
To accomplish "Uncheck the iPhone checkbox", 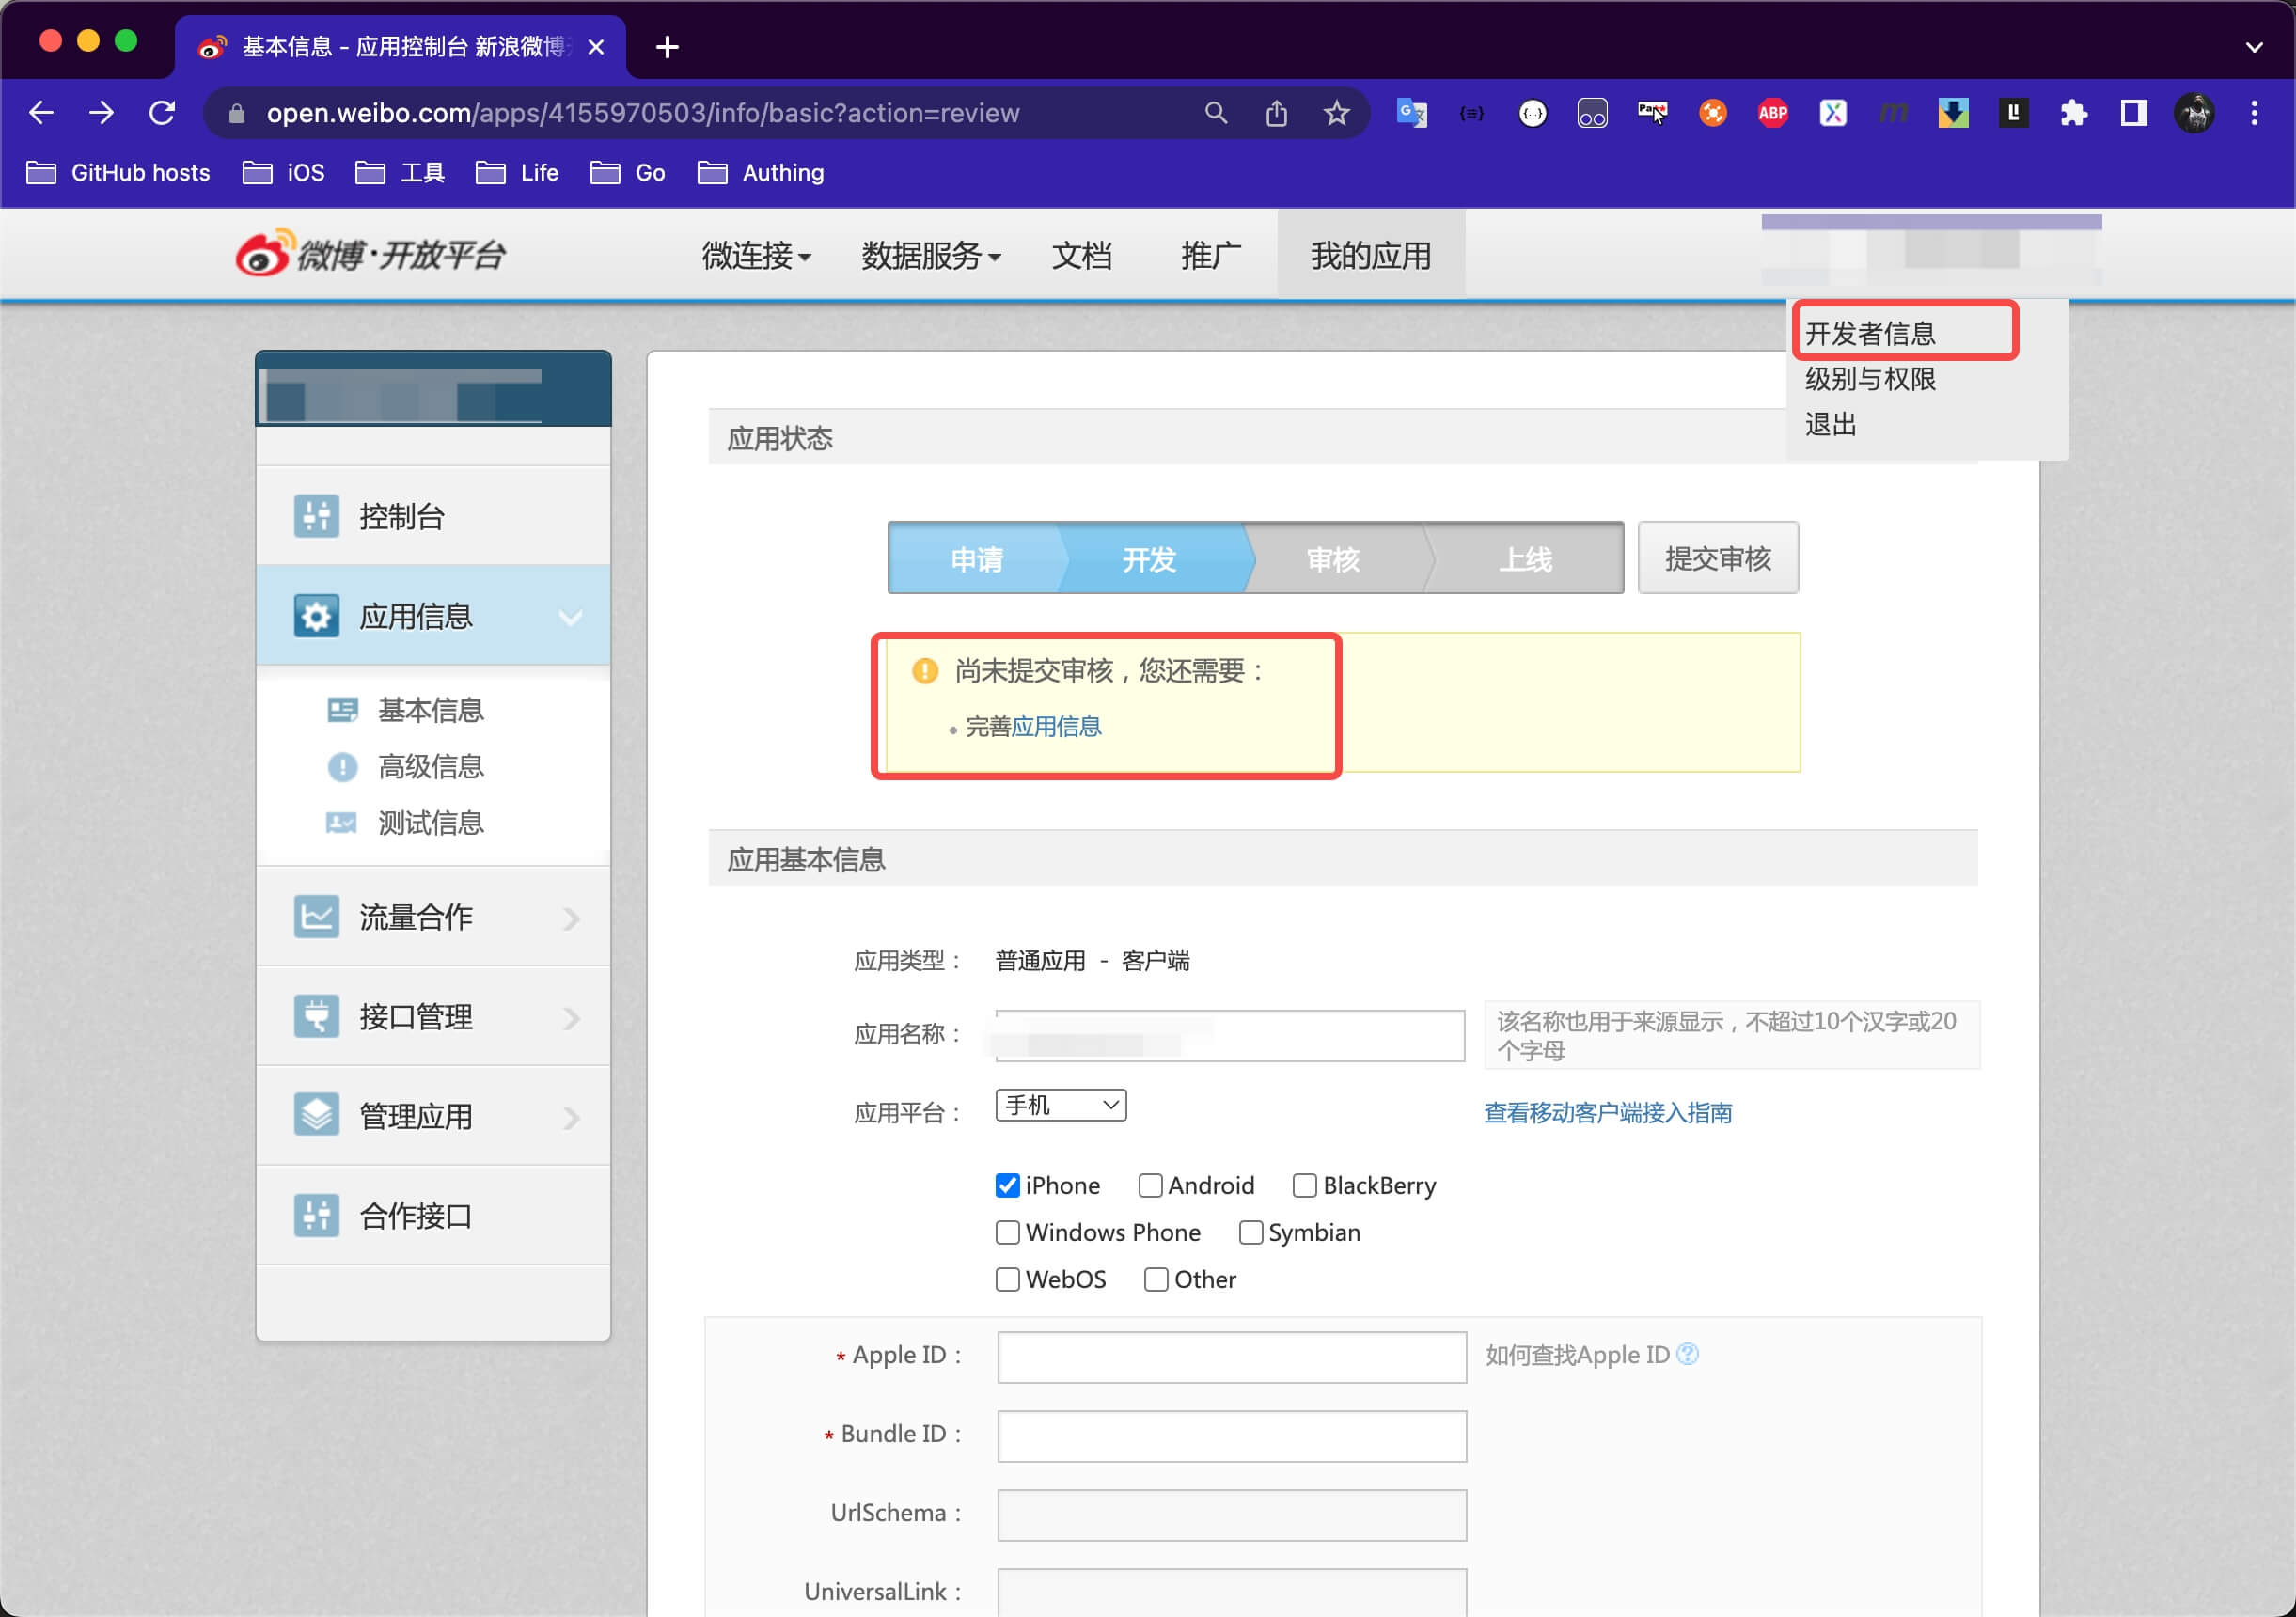I will click(1007, 1185).
